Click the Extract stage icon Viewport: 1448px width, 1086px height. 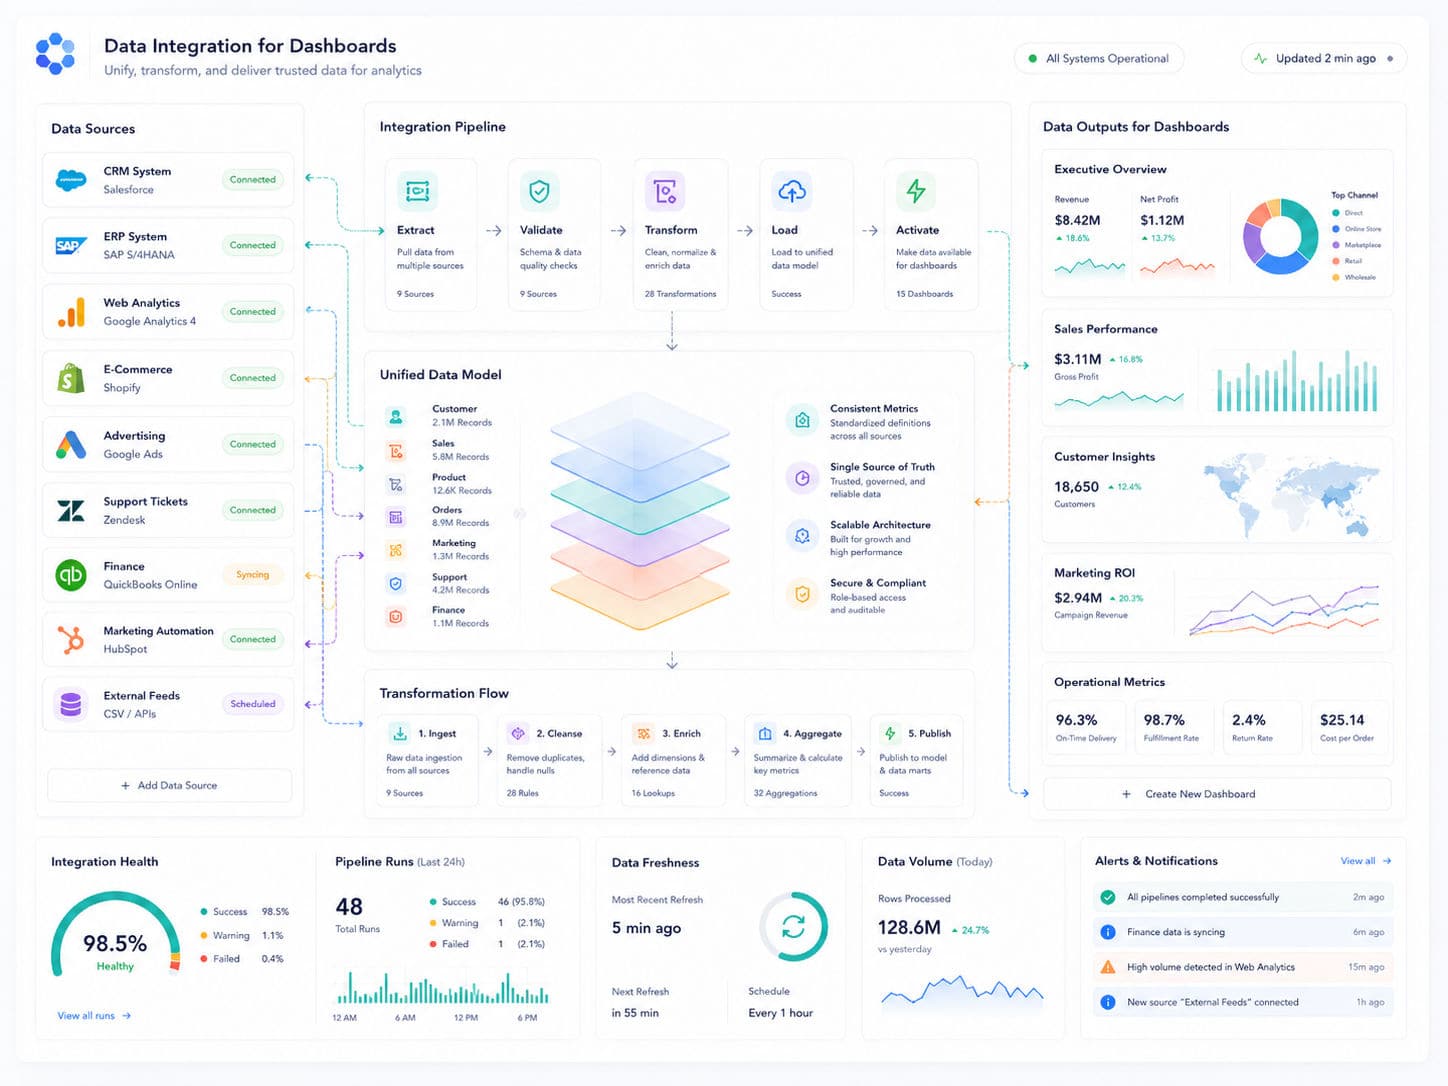[x=417, y=190]
